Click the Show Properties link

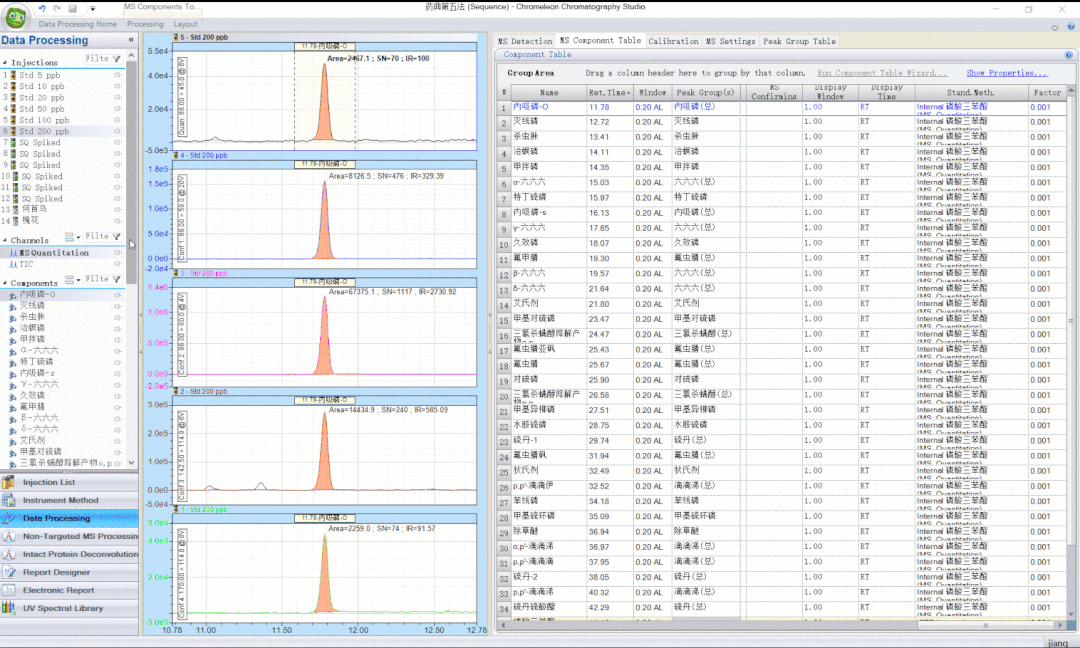click(x=1006, y=73)
